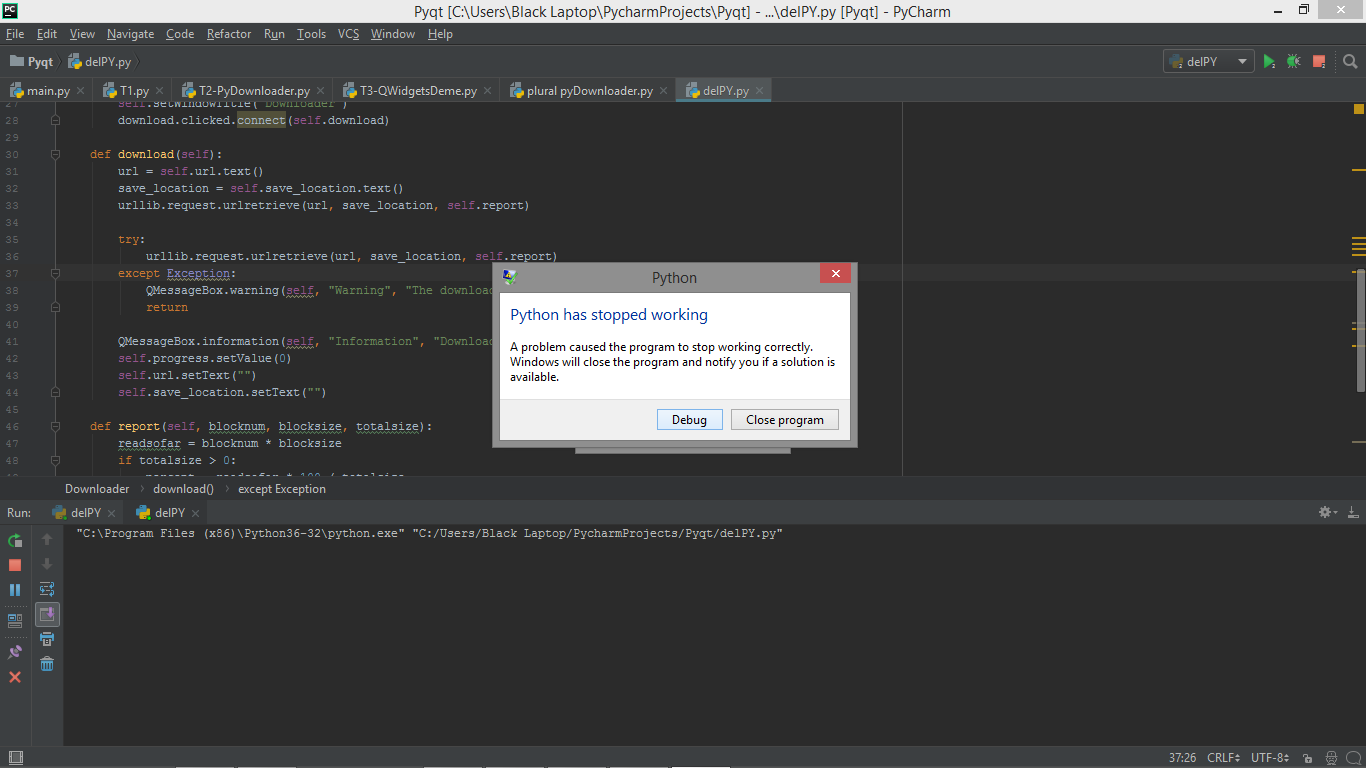Collapse the report method fold marker
This screenshot has height=768, width=1366.
[55, 426]
